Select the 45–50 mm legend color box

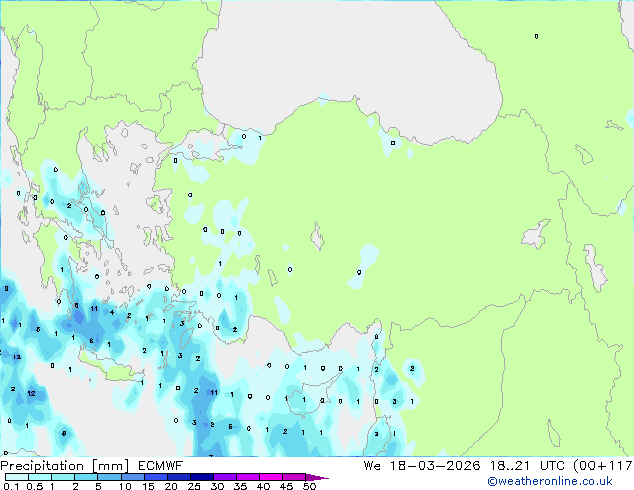point(294,477)
